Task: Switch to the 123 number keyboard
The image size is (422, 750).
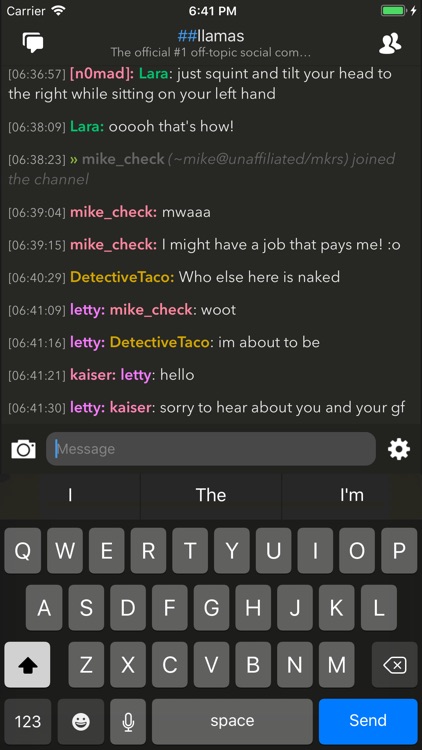Action: coord(28,721)
